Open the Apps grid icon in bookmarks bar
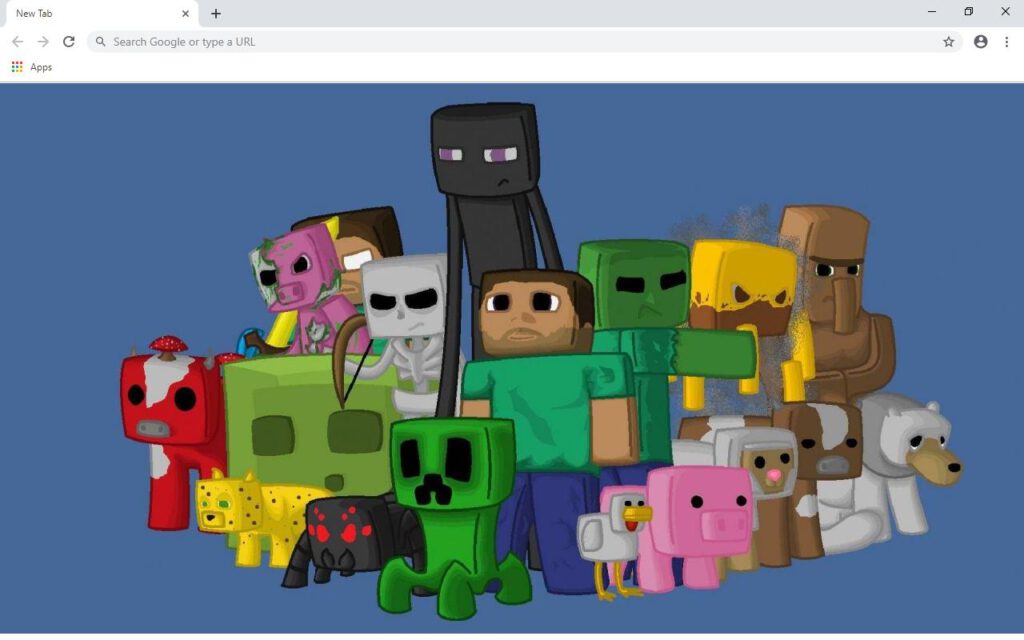The height and width of the screenshot is (640, 1024). pos(17,67)
